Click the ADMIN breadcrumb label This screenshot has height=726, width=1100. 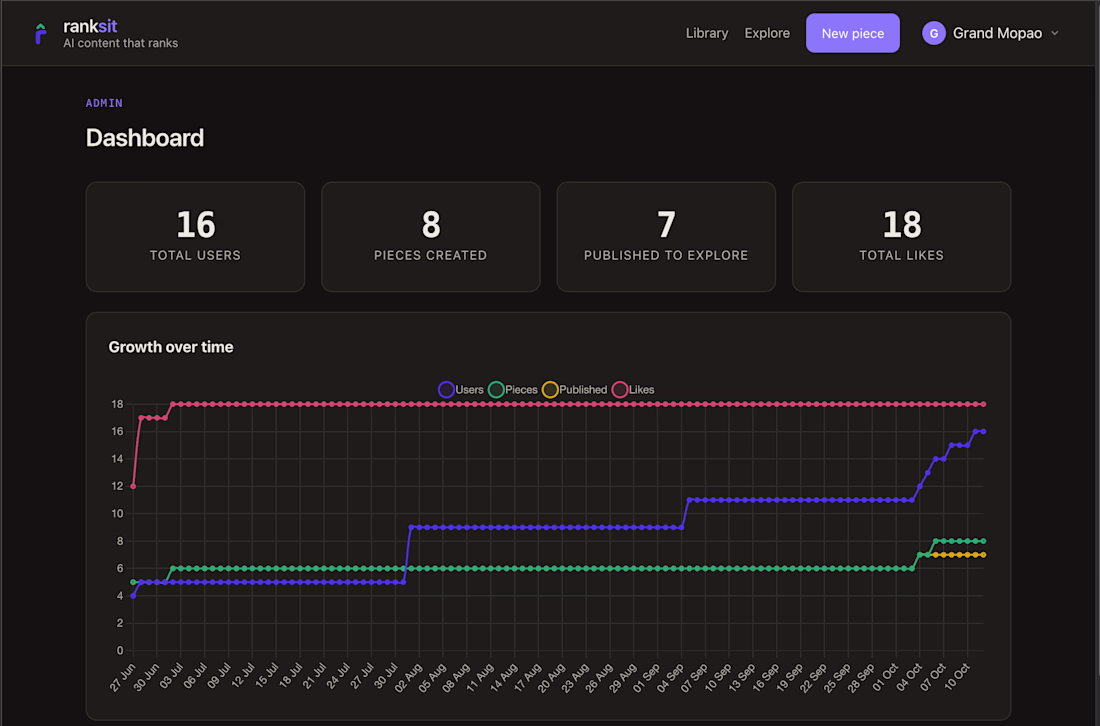(x=104, y=103)
